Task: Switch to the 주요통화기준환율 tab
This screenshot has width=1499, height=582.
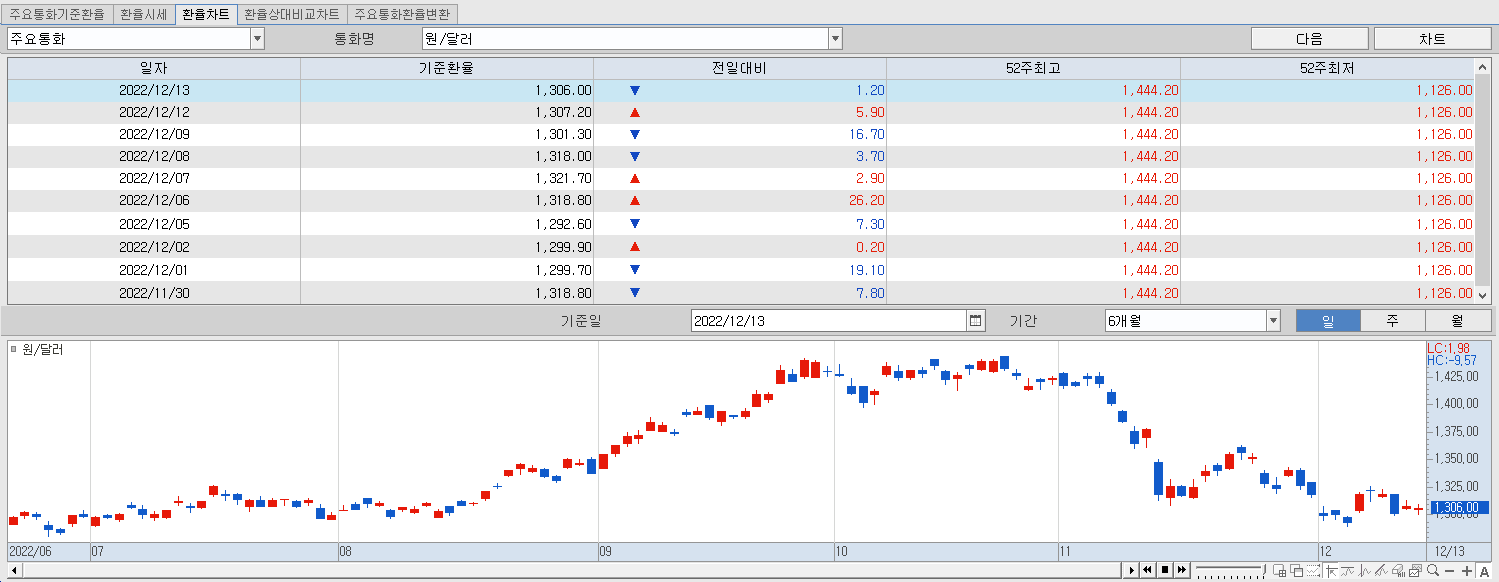Action: 57,15
